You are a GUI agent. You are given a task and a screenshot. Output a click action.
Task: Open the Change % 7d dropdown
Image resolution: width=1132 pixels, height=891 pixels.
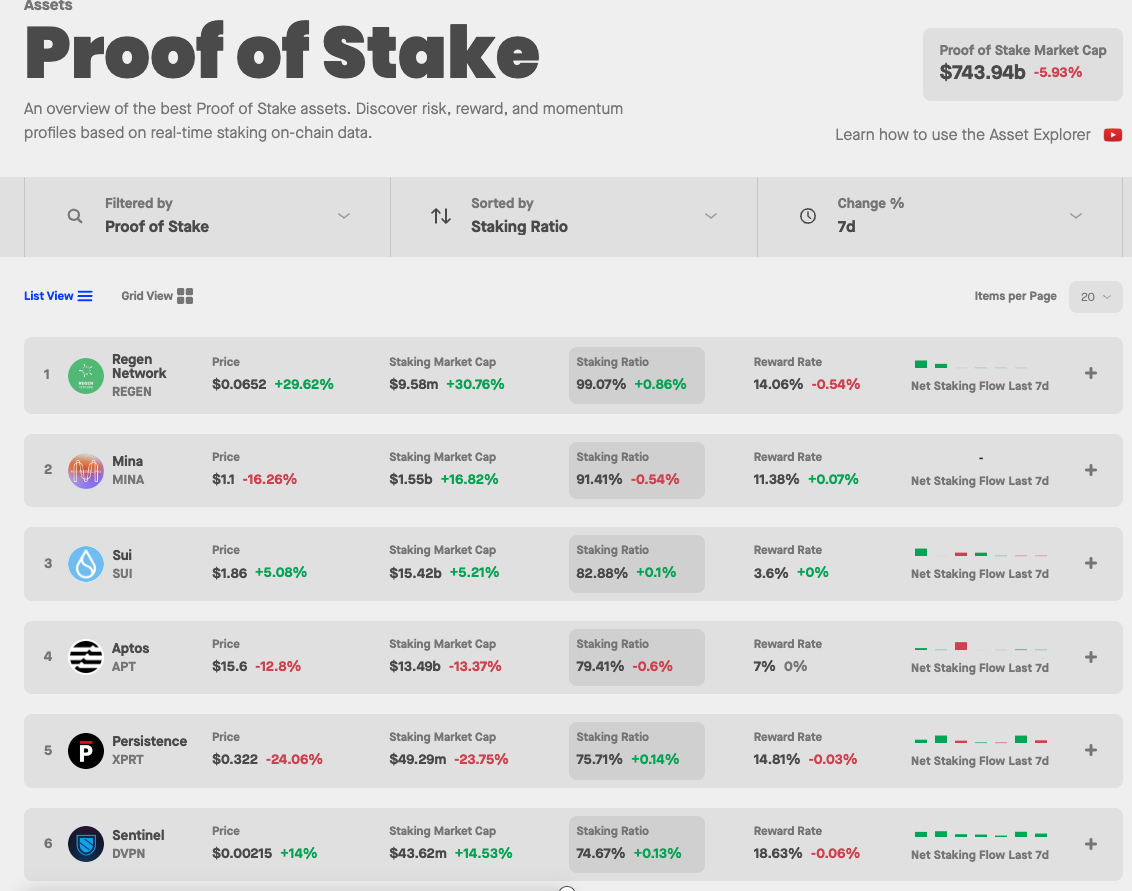pyautogui.click(x=939, y=216)
